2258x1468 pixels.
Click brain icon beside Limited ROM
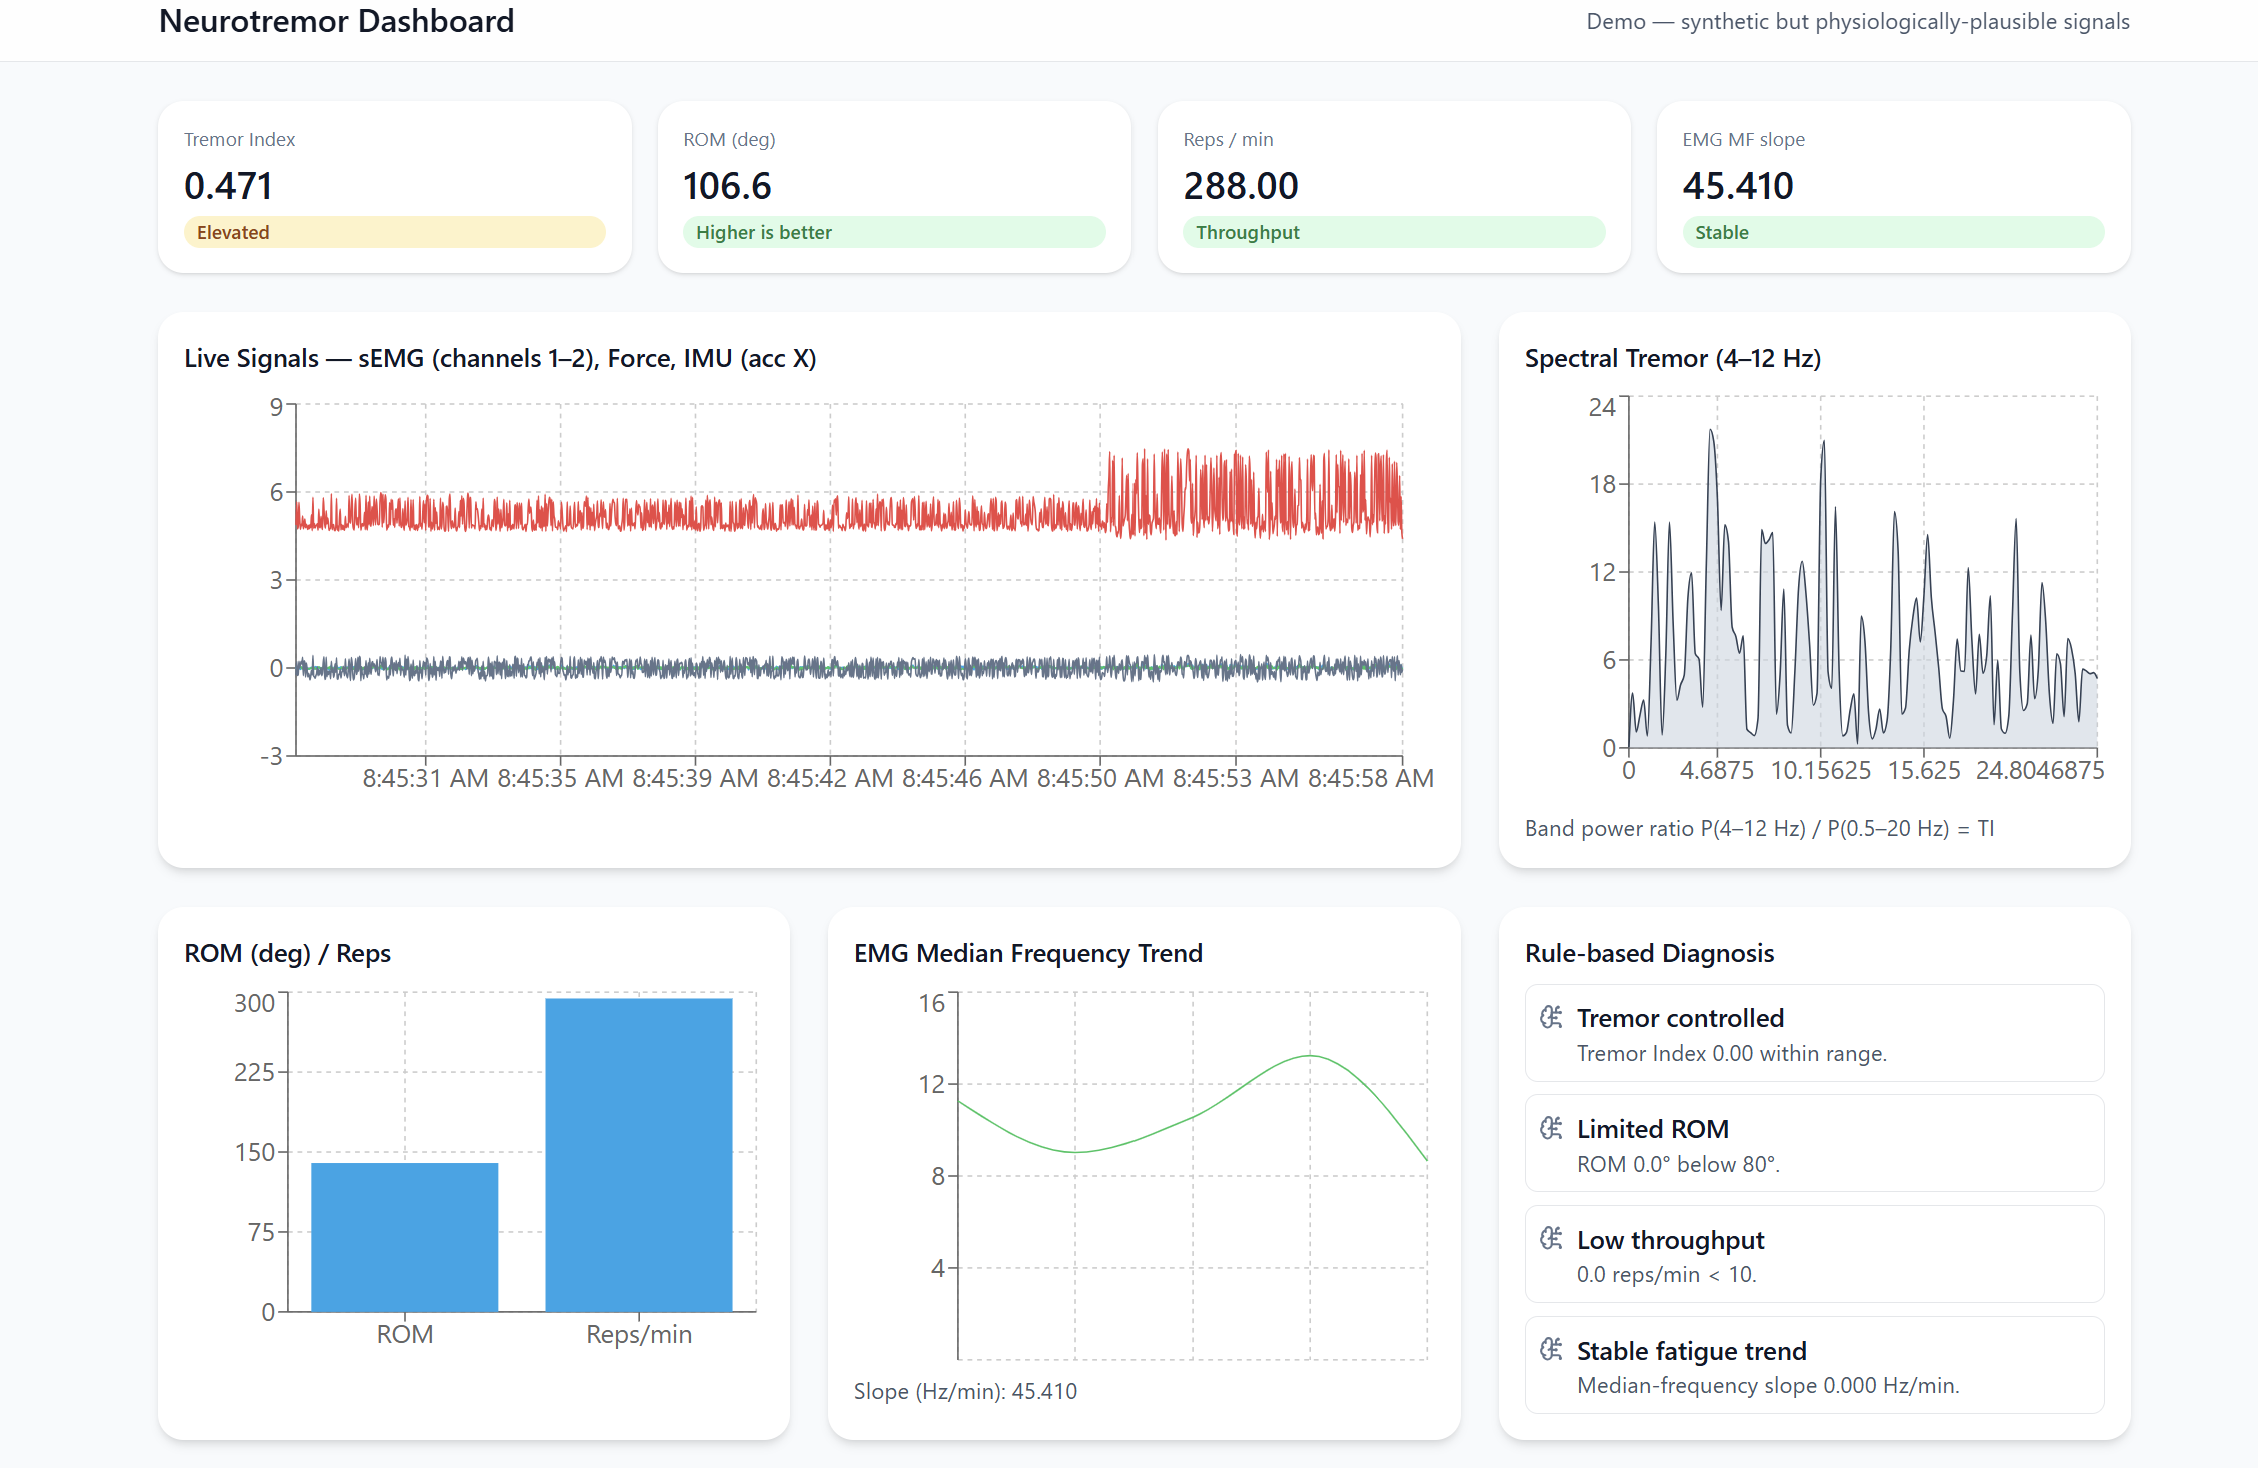[1551, 1128]
